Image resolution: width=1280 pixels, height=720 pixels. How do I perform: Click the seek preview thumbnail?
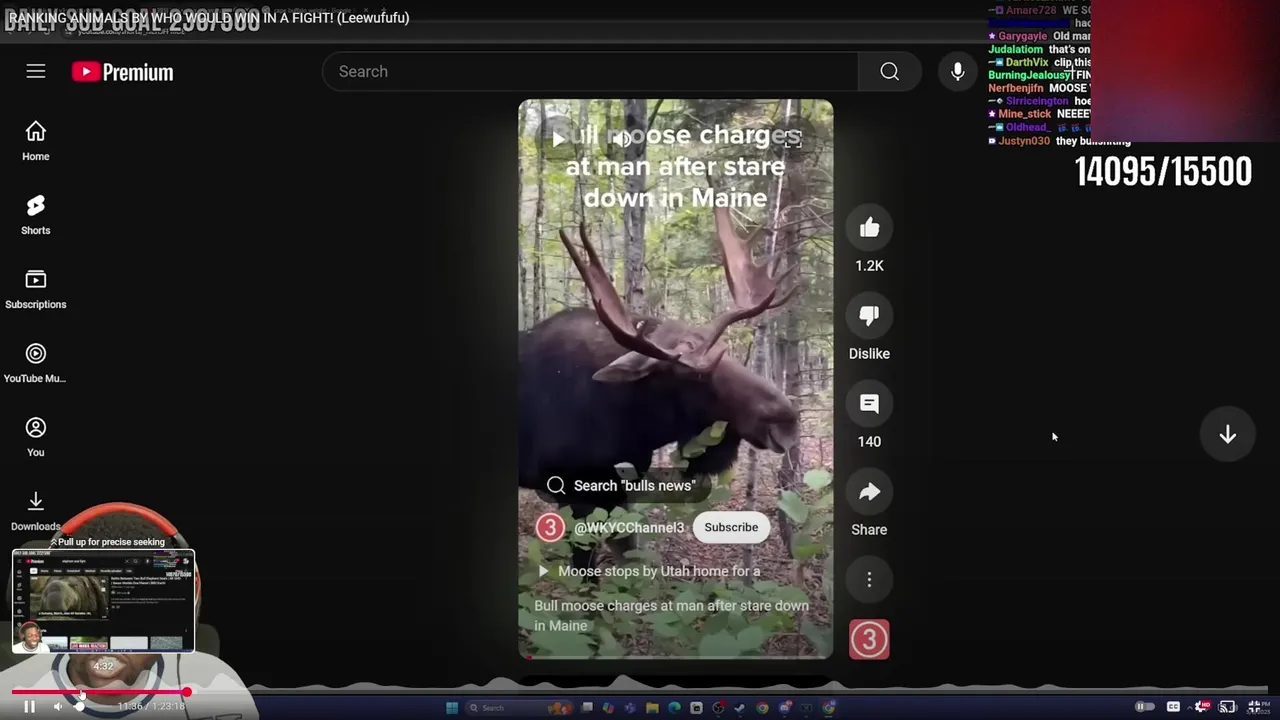tap(103, 601)
